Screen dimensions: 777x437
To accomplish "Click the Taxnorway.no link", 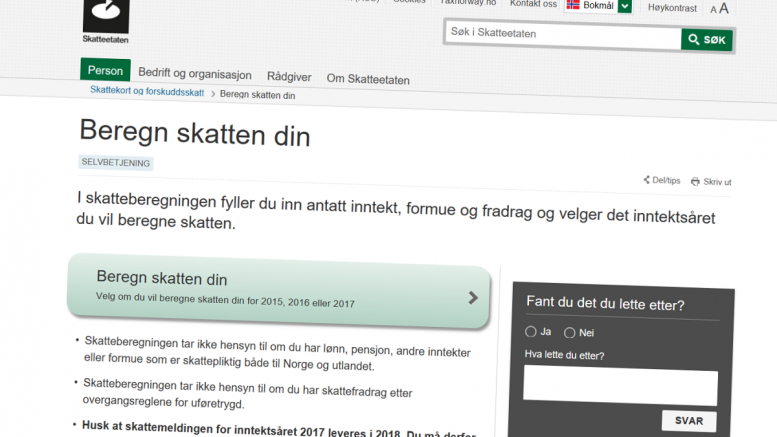I will click(468, 2).
